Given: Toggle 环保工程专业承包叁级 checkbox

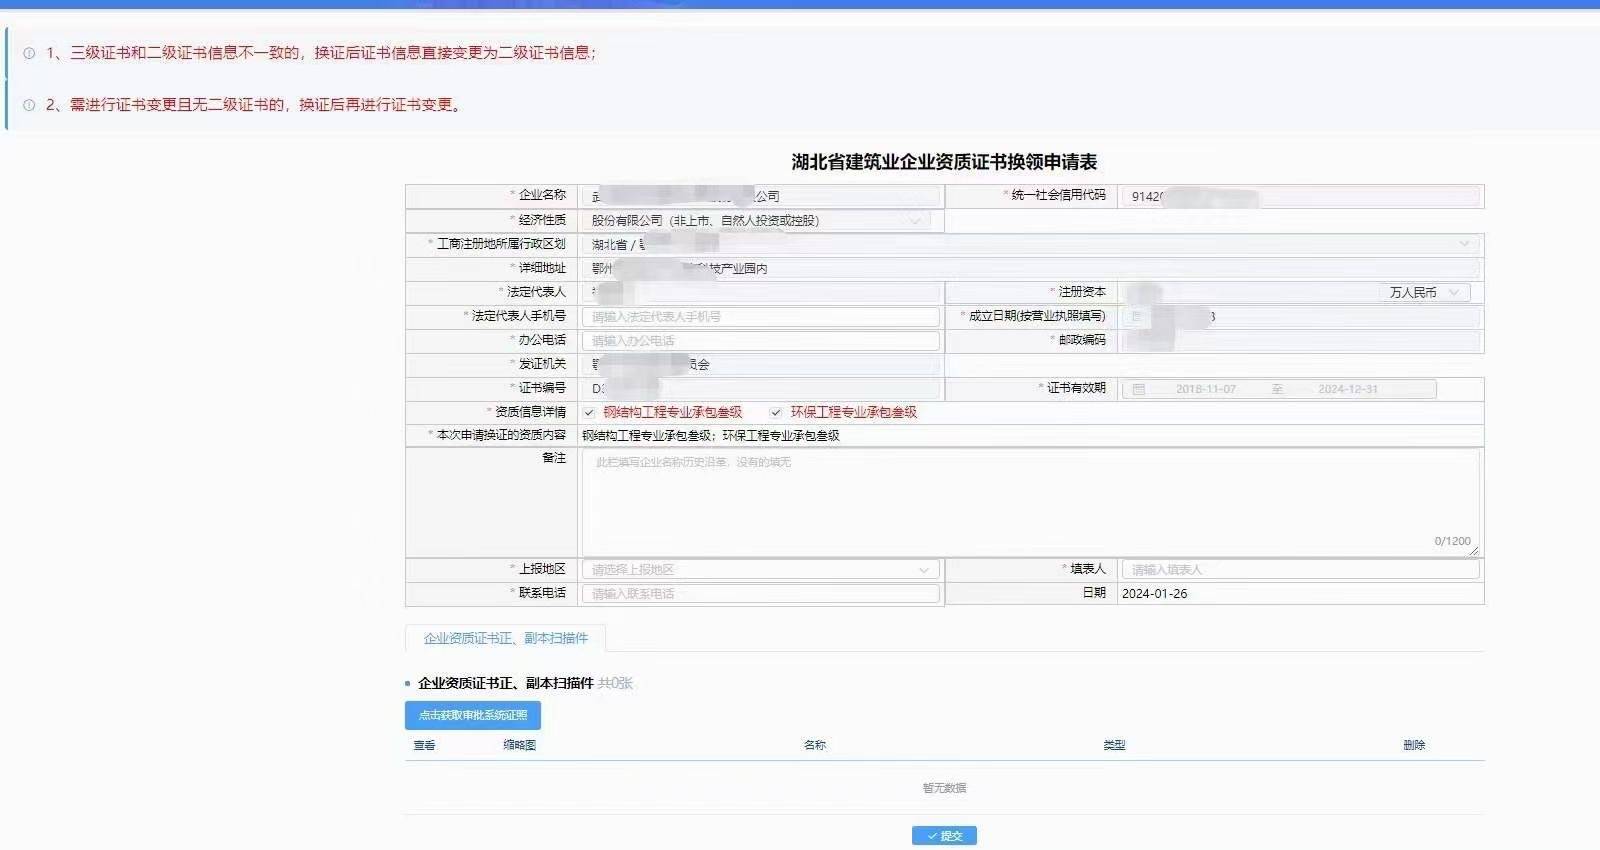Looking at the screenshot, I should 776,412.
